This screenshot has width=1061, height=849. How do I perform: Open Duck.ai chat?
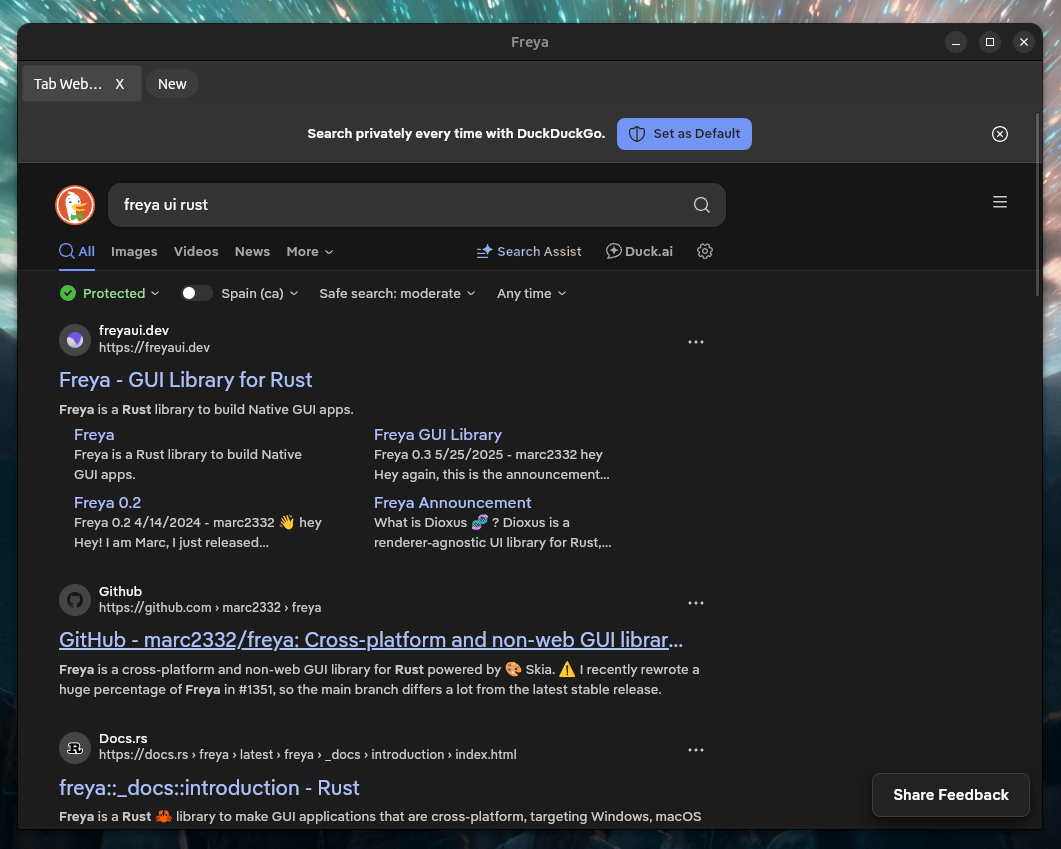[640, 252]
